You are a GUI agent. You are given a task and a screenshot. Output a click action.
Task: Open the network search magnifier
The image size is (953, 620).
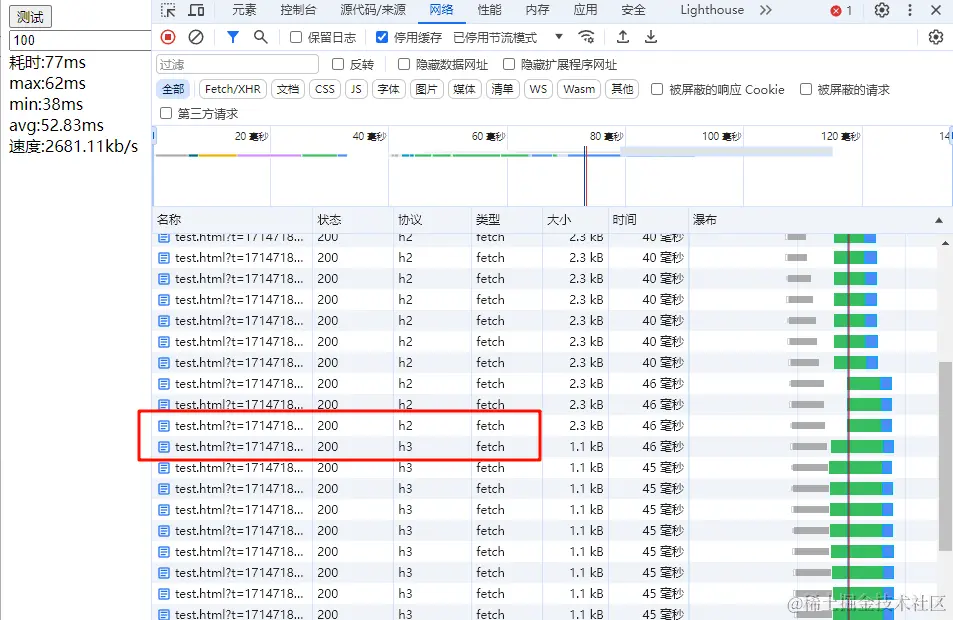pos(260,37)
